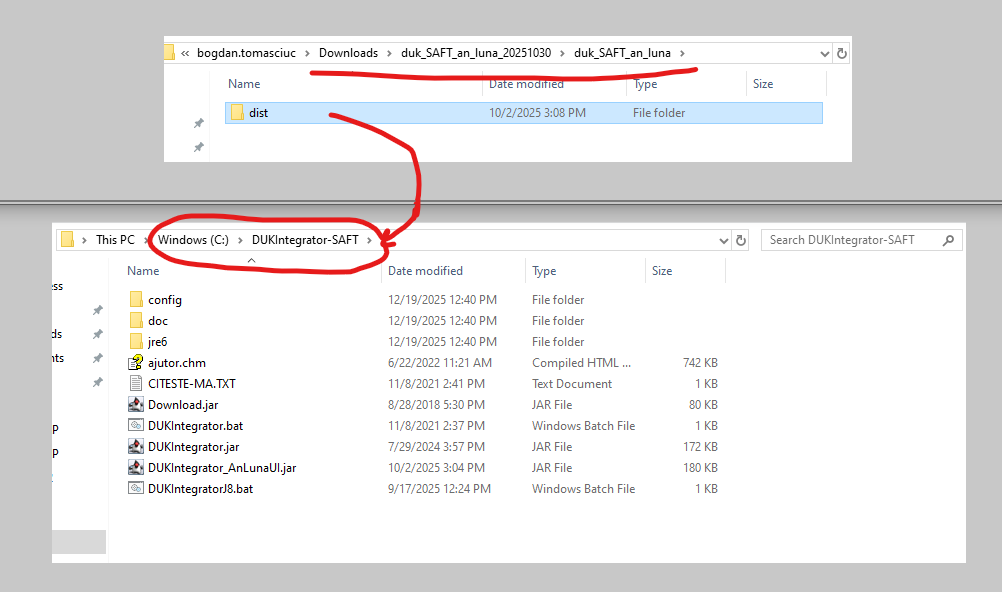Select the DUKIntegrator.bat batch file icon
The image size is (1002, 592).
coord(136,426)
